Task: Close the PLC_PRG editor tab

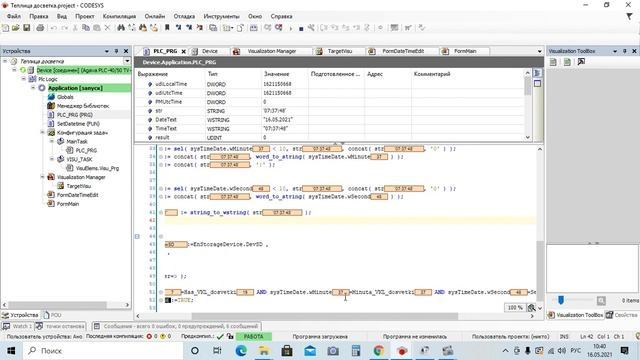Action: (184, 51)
